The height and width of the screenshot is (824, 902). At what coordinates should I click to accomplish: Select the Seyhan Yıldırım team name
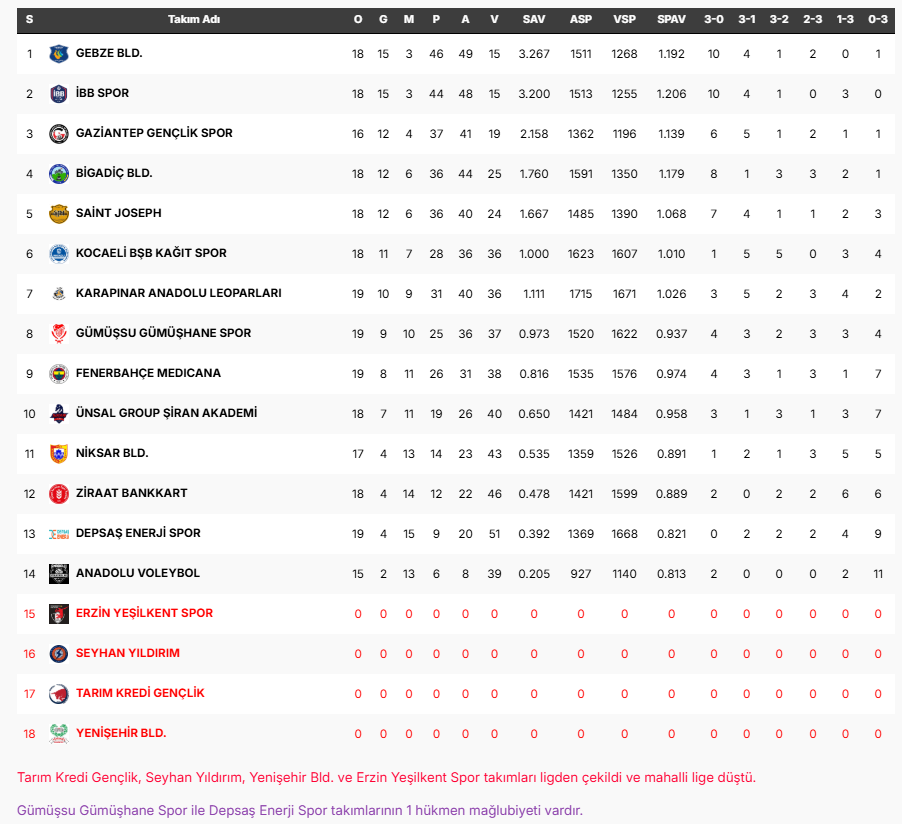[x=127, y=653]
